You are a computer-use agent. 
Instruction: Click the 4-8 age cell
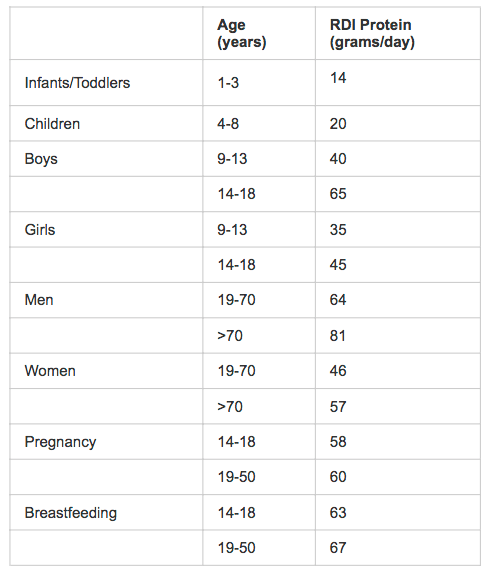(228, 124)
